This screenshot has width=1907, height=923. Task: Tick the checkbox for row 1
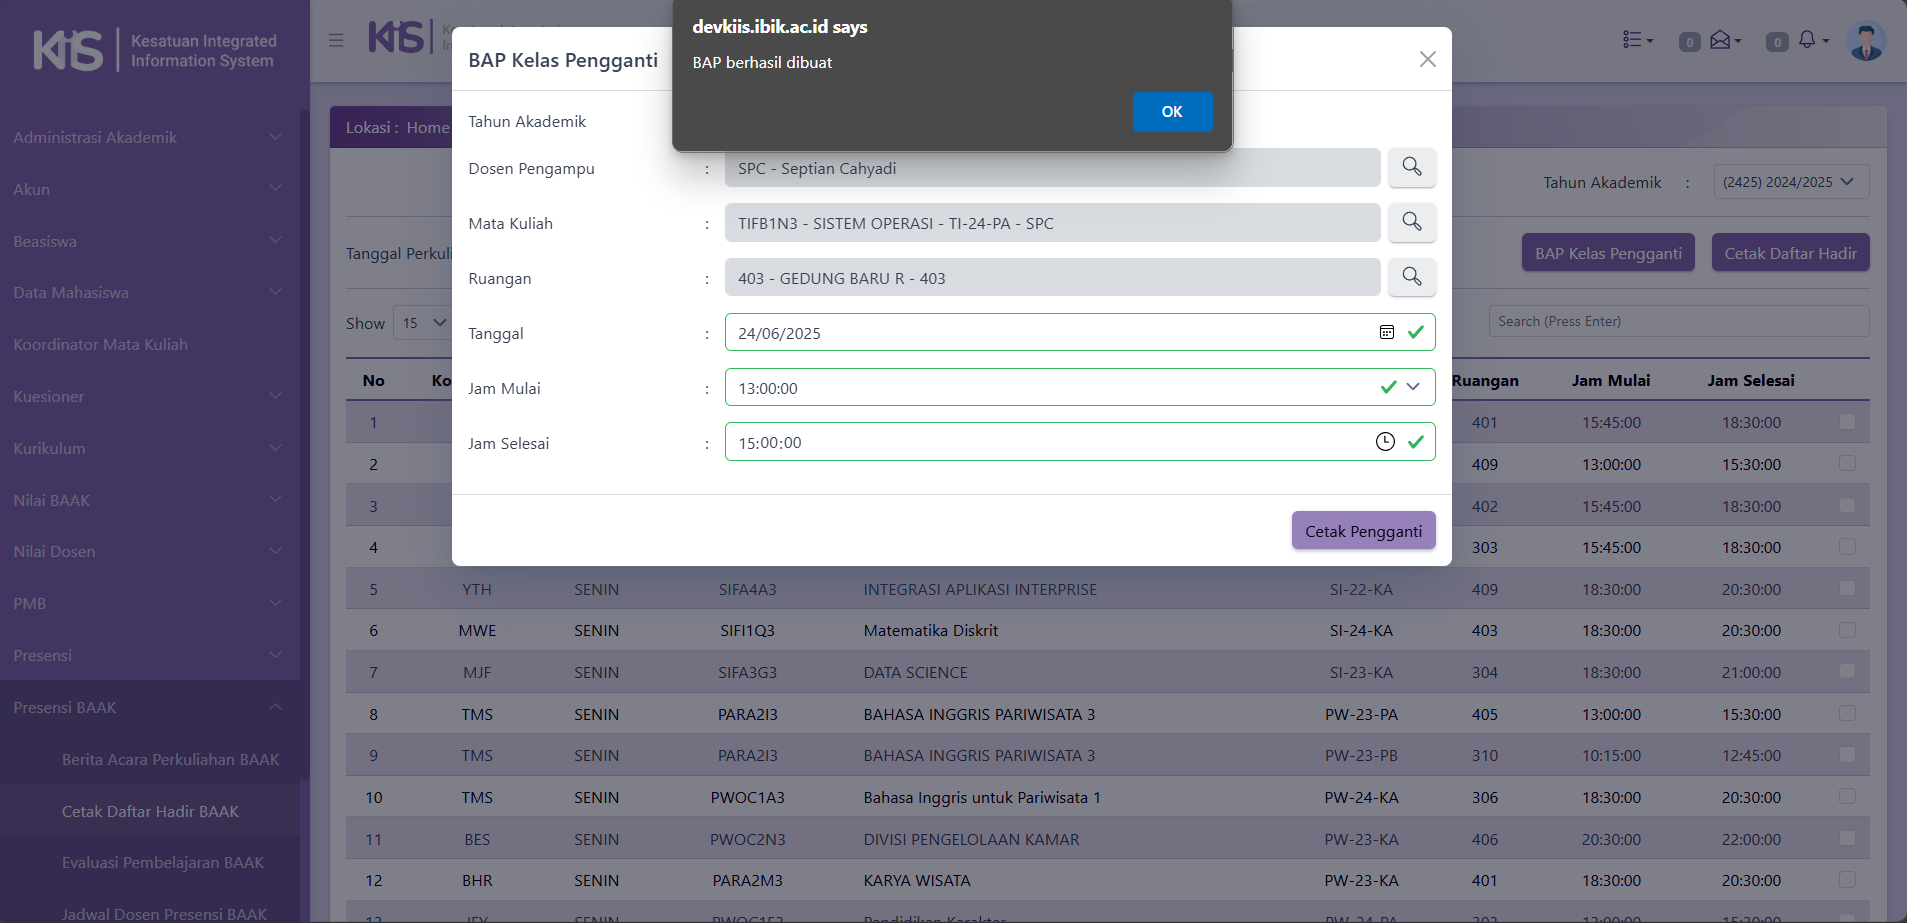pos(1847,422)
